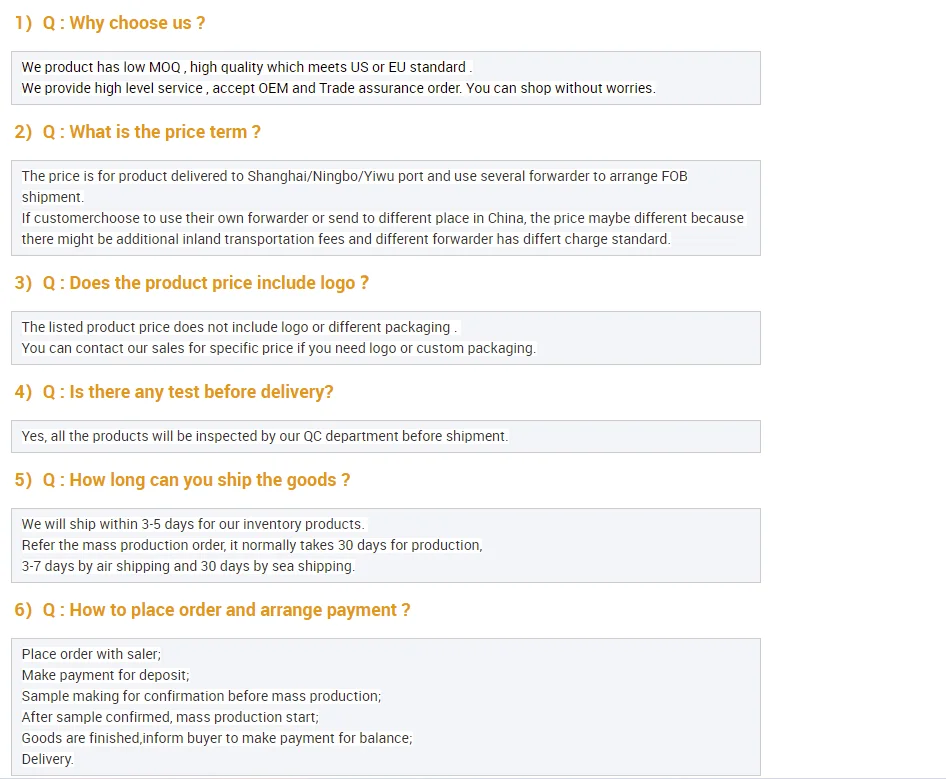Click the "Sample making for confirmation" step

(x=201, y=696)
